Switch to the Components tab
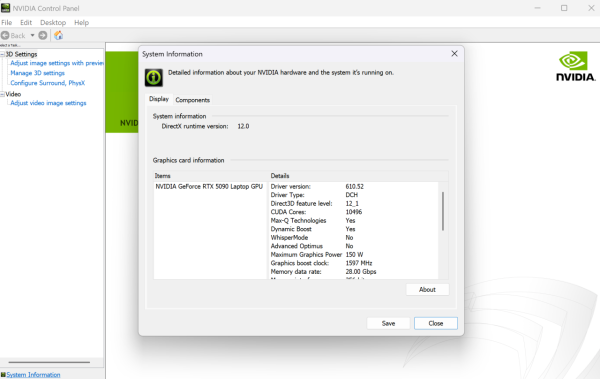The image size is (600, 379). [x=192, y=100]
